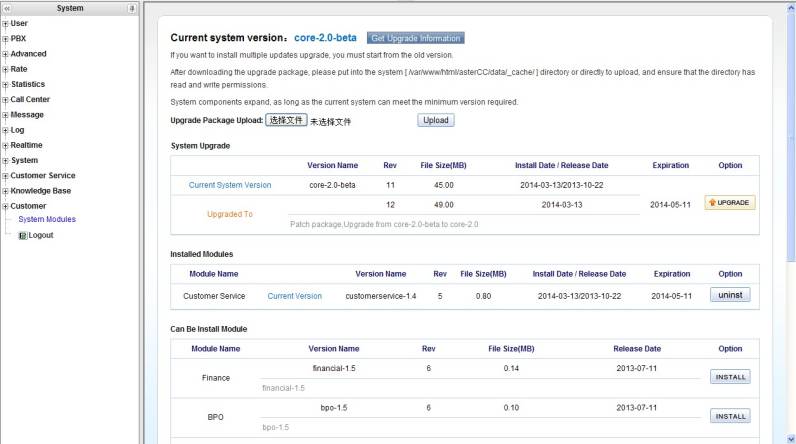Expand the Knowledge Base tree node
Screen dimensions: 796x444
[6, 191]
